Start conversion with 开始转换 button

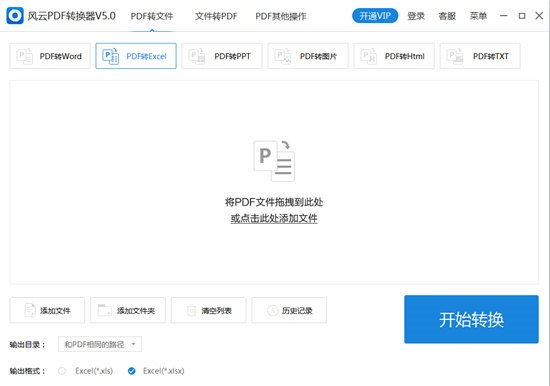click(x=471, y=319)
